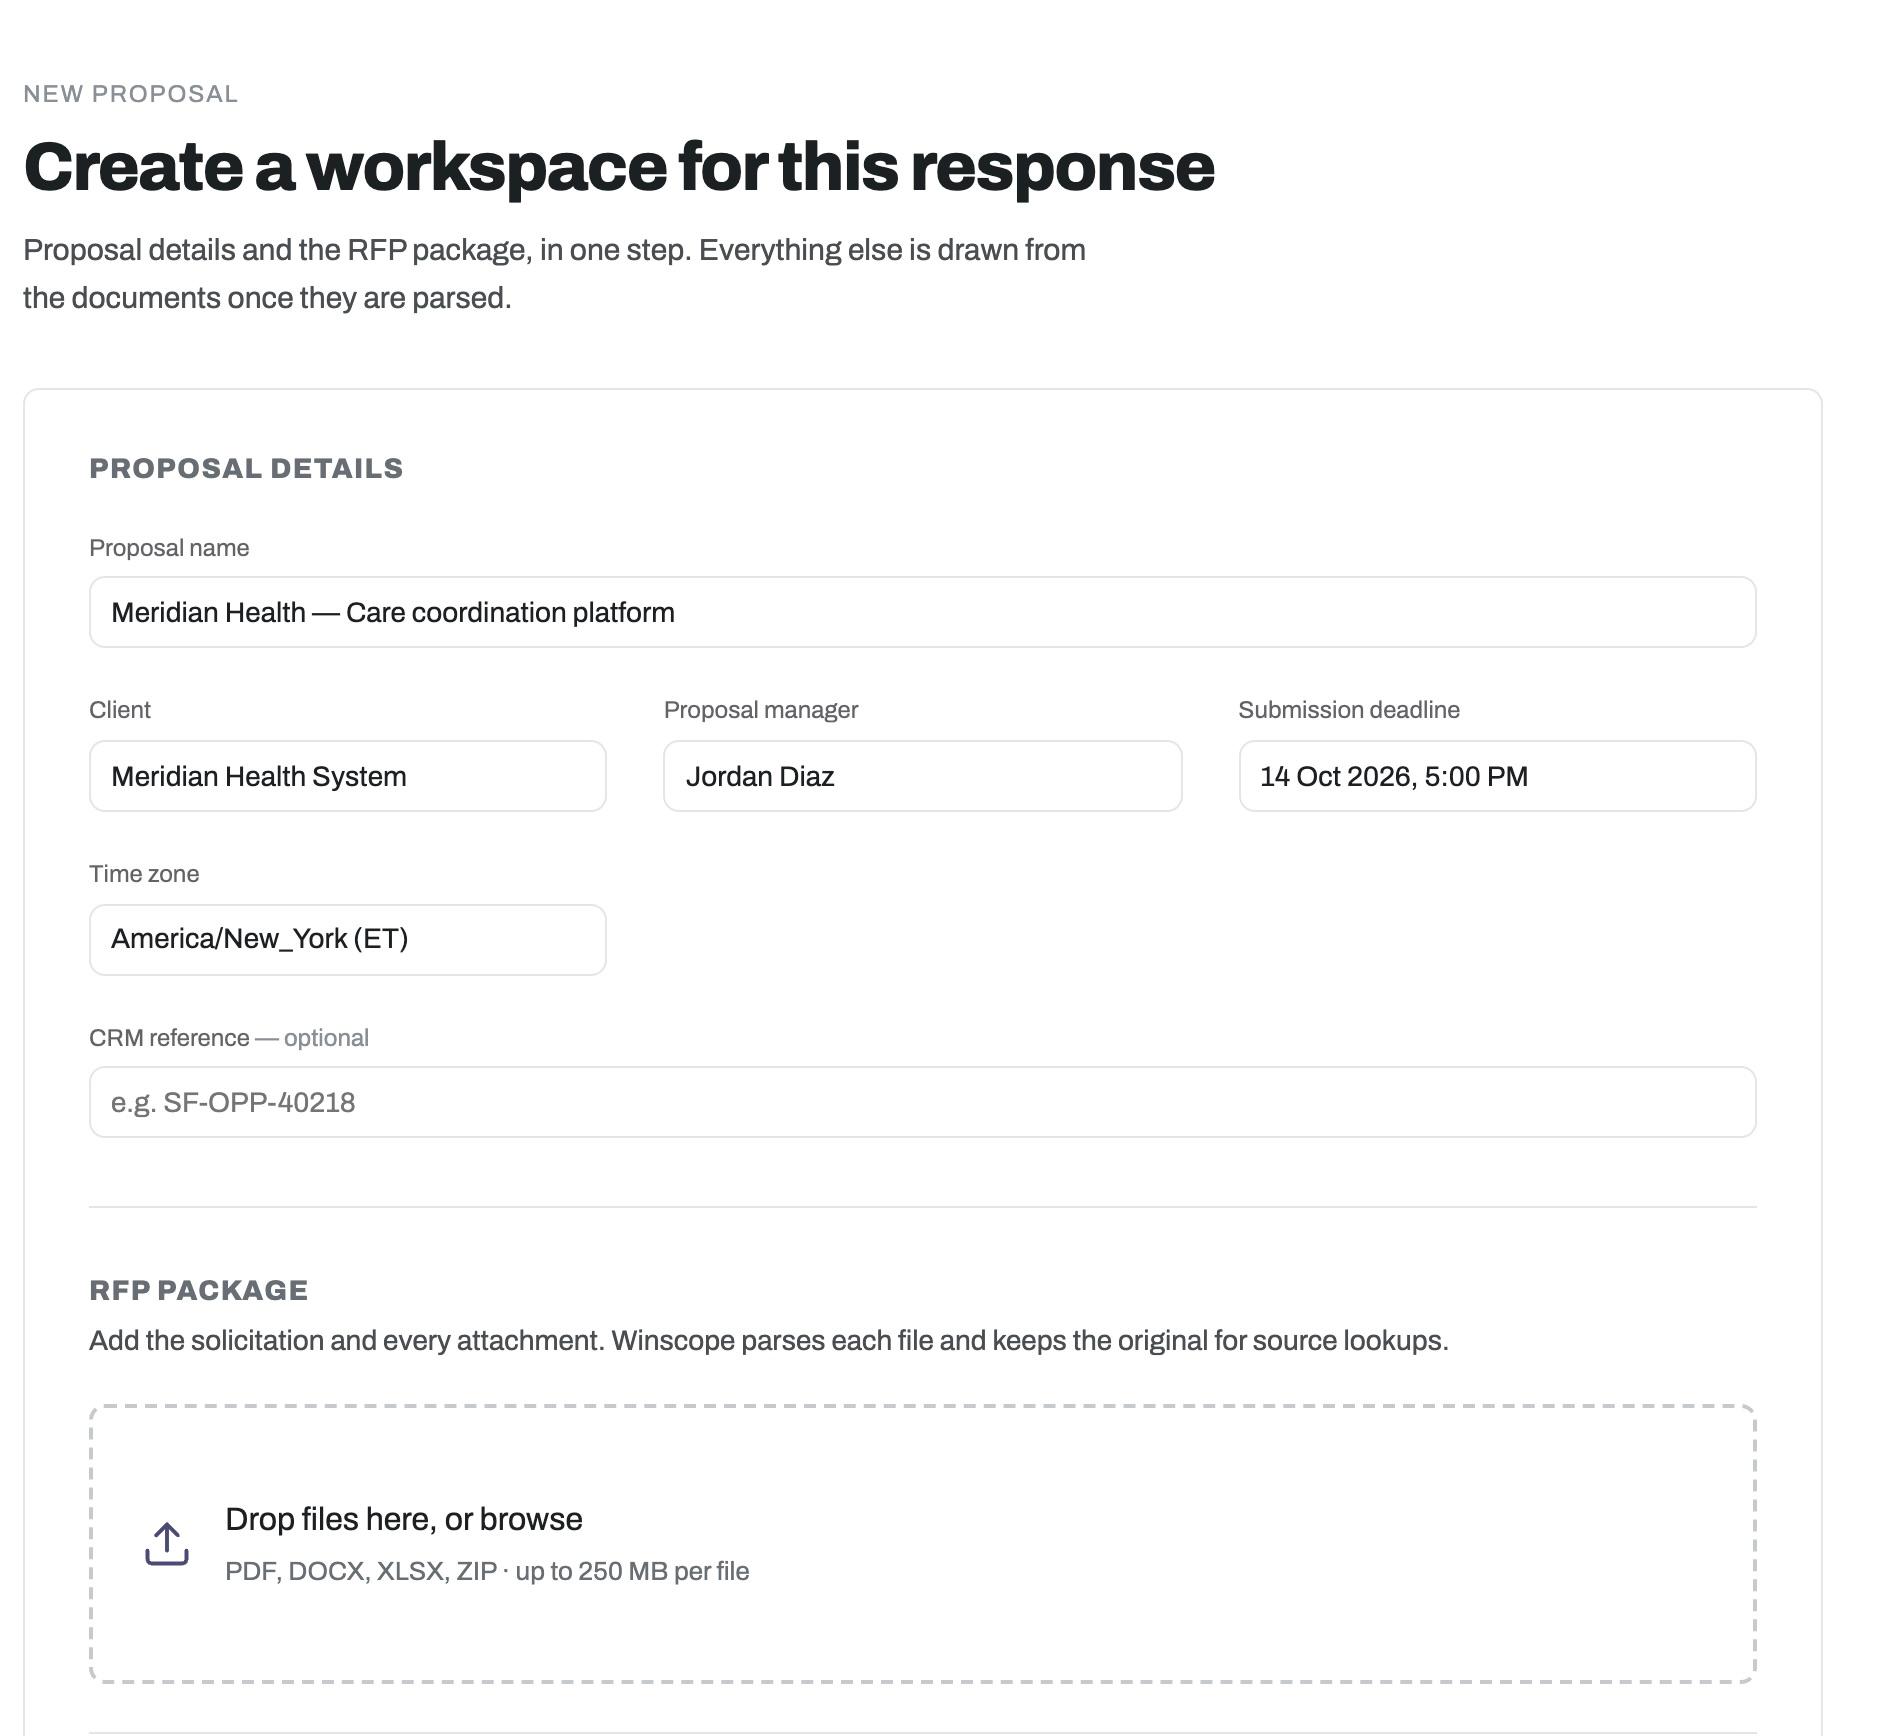Open the Submission deadline date field
The width and height of the screenshot is (1877, 1736).
(1497, 776)
